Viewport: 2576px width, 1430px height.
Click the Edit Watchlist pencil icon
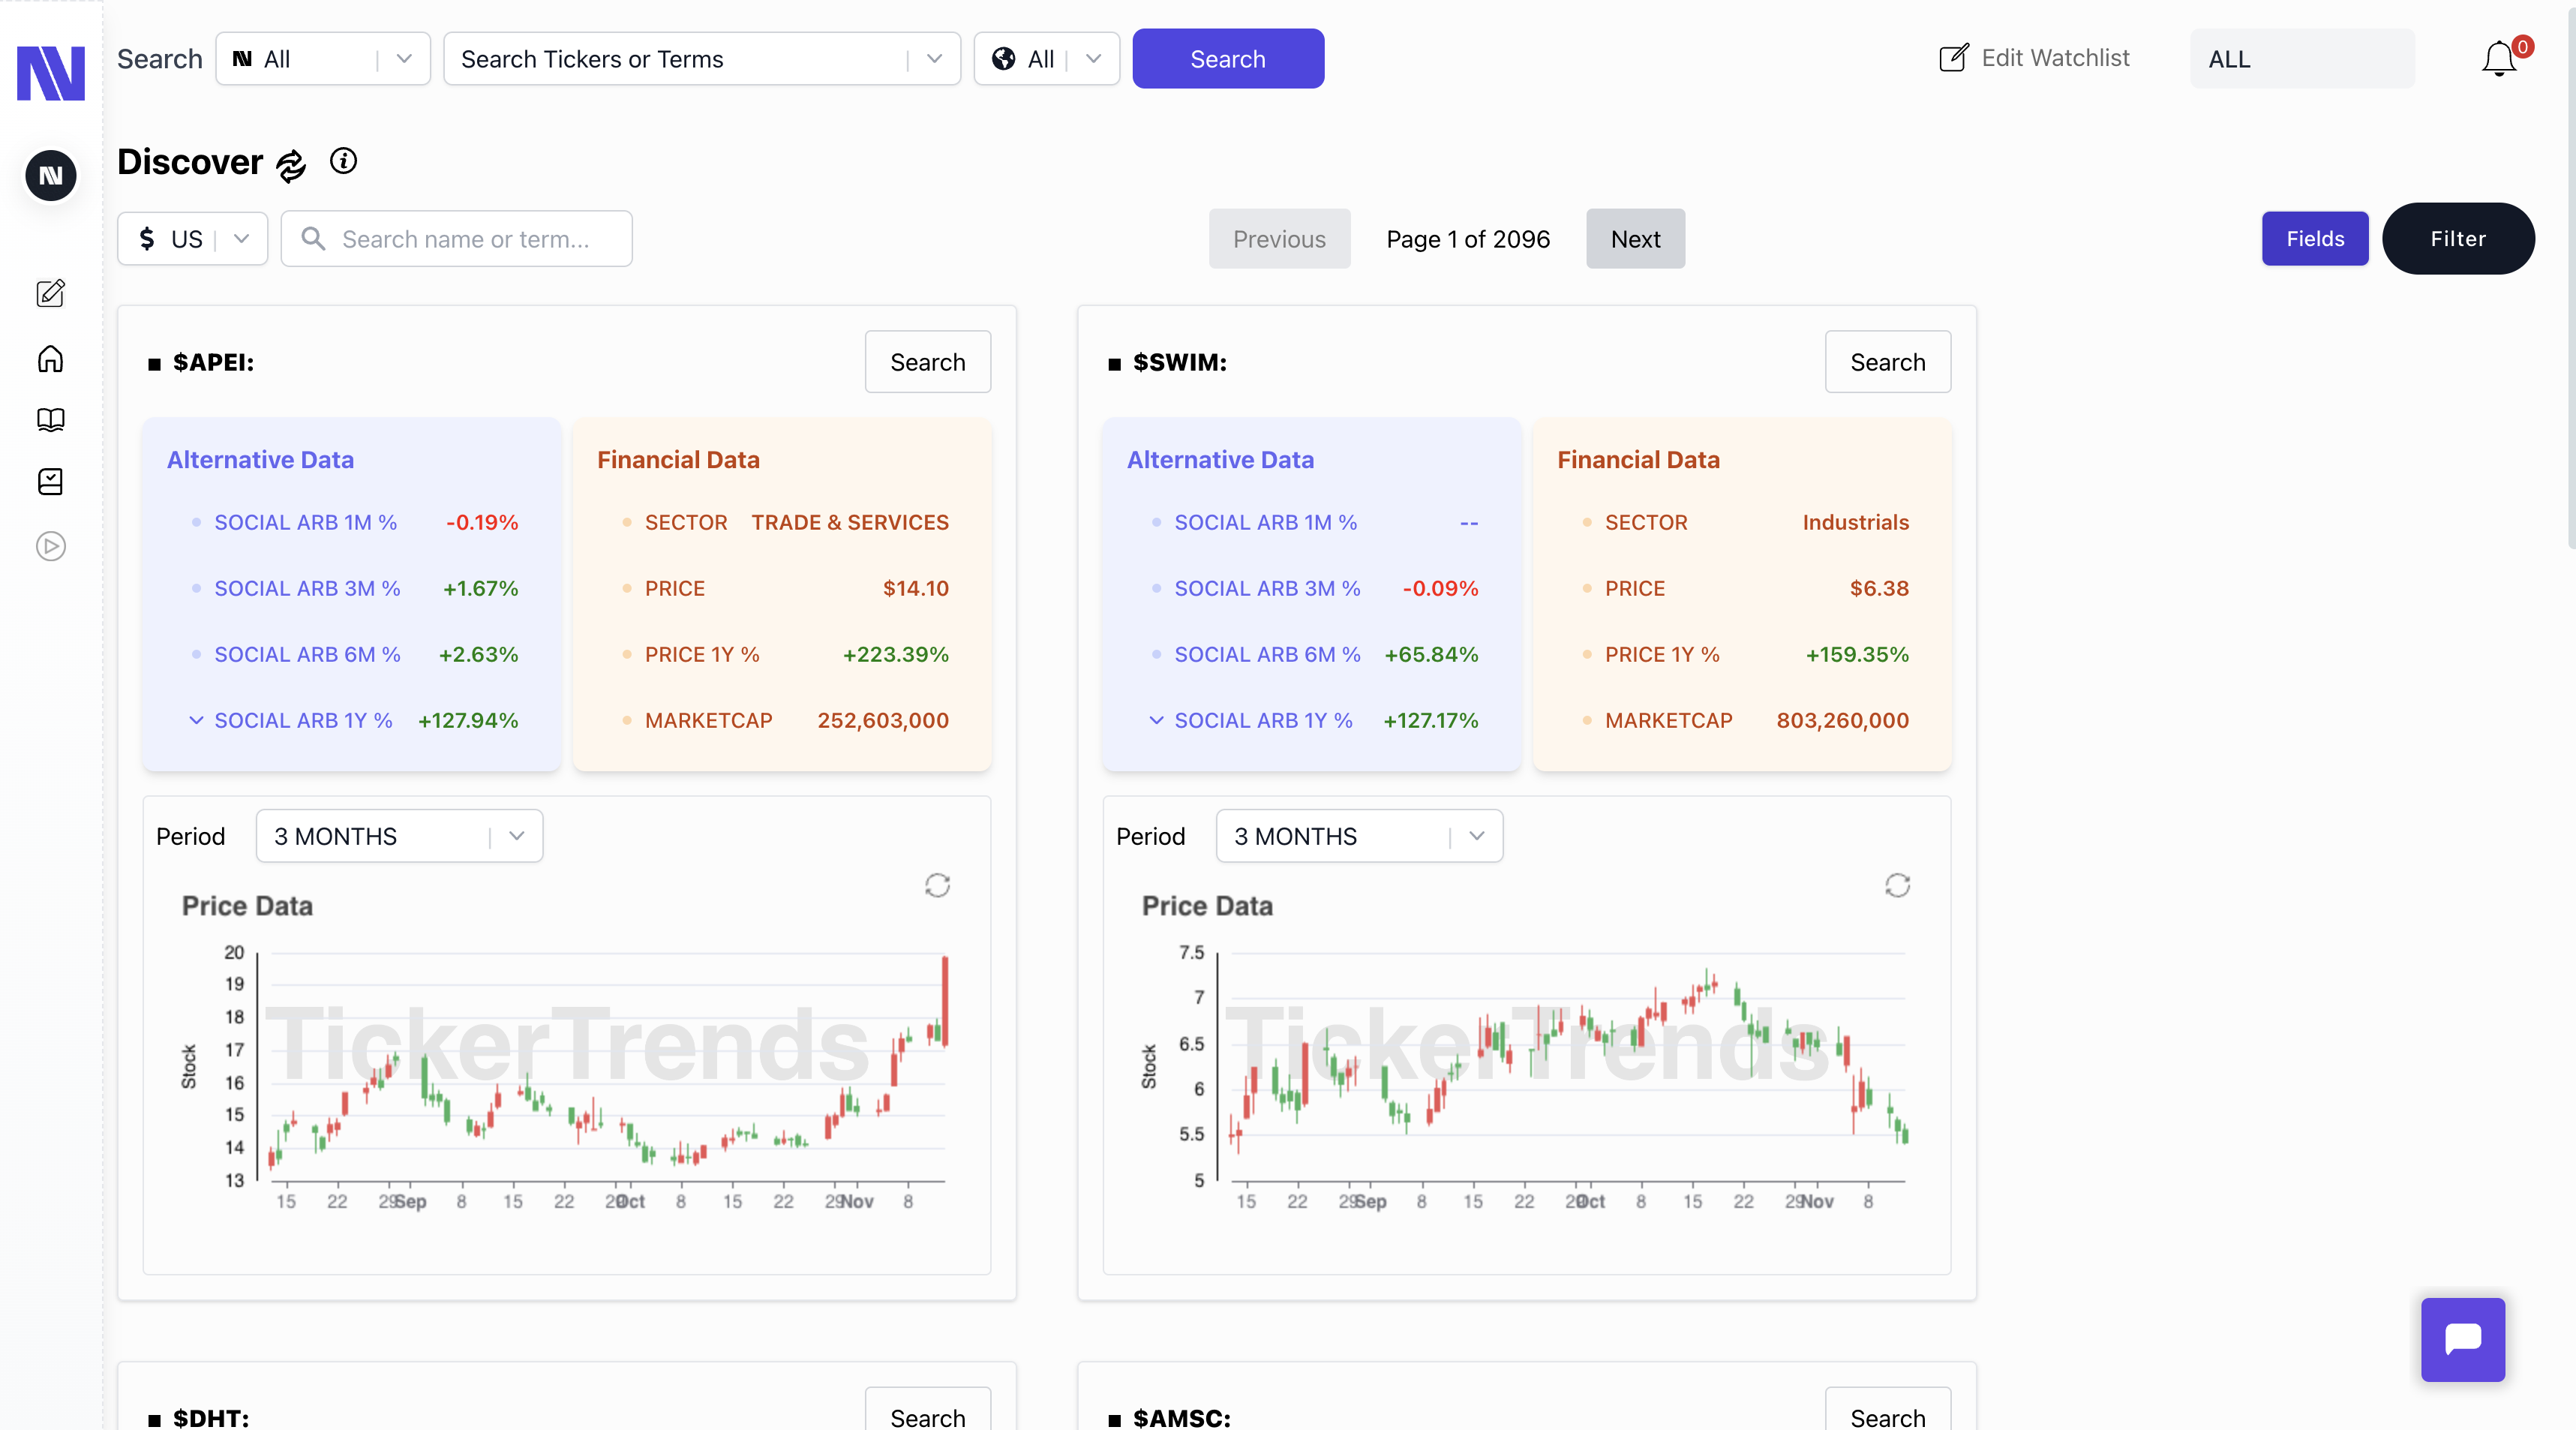pyautogui.click(x=1954, y=58)
